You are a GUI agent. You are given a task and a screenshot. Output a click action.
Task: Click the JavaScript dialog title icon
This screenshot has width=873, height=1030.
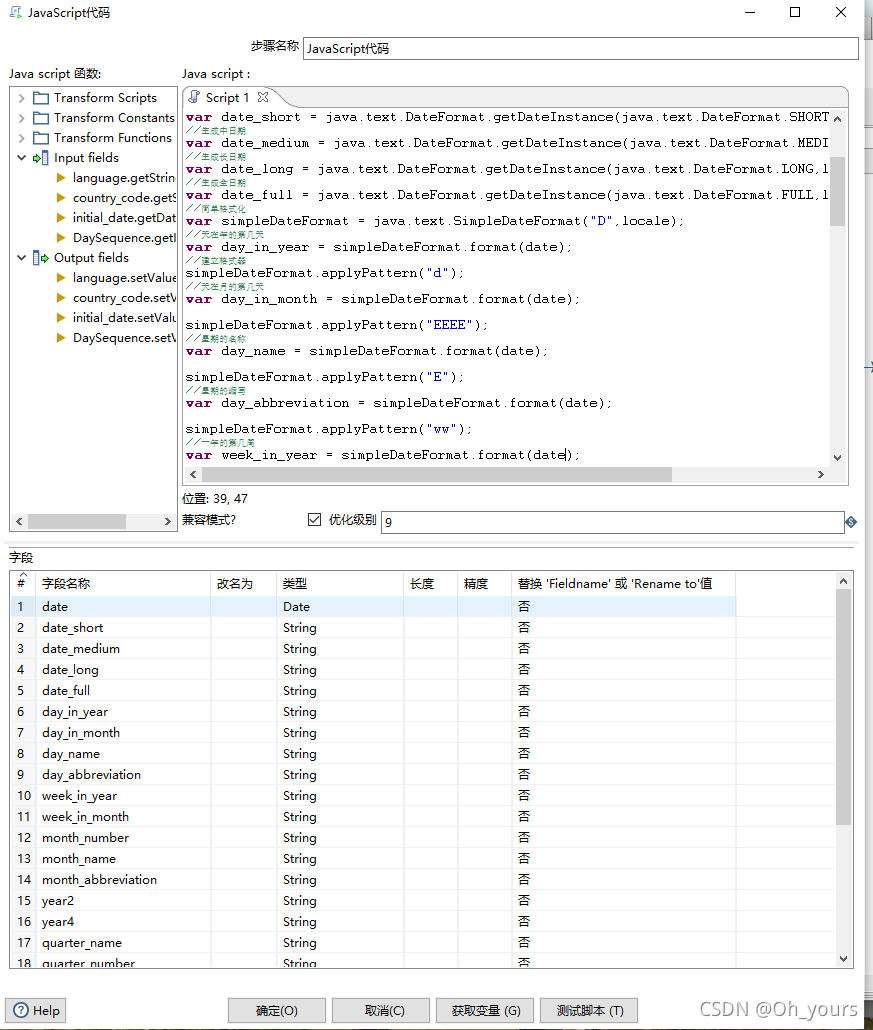(15, 12)
